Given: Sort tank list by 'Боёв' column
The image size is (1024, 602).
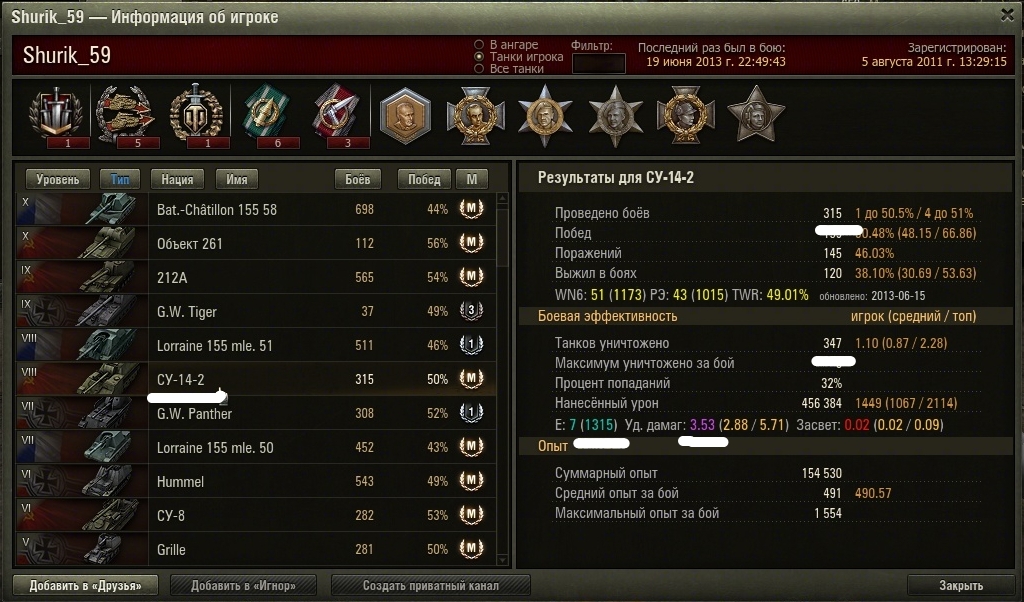Looking at the screenshot, I should coord(357,179).
